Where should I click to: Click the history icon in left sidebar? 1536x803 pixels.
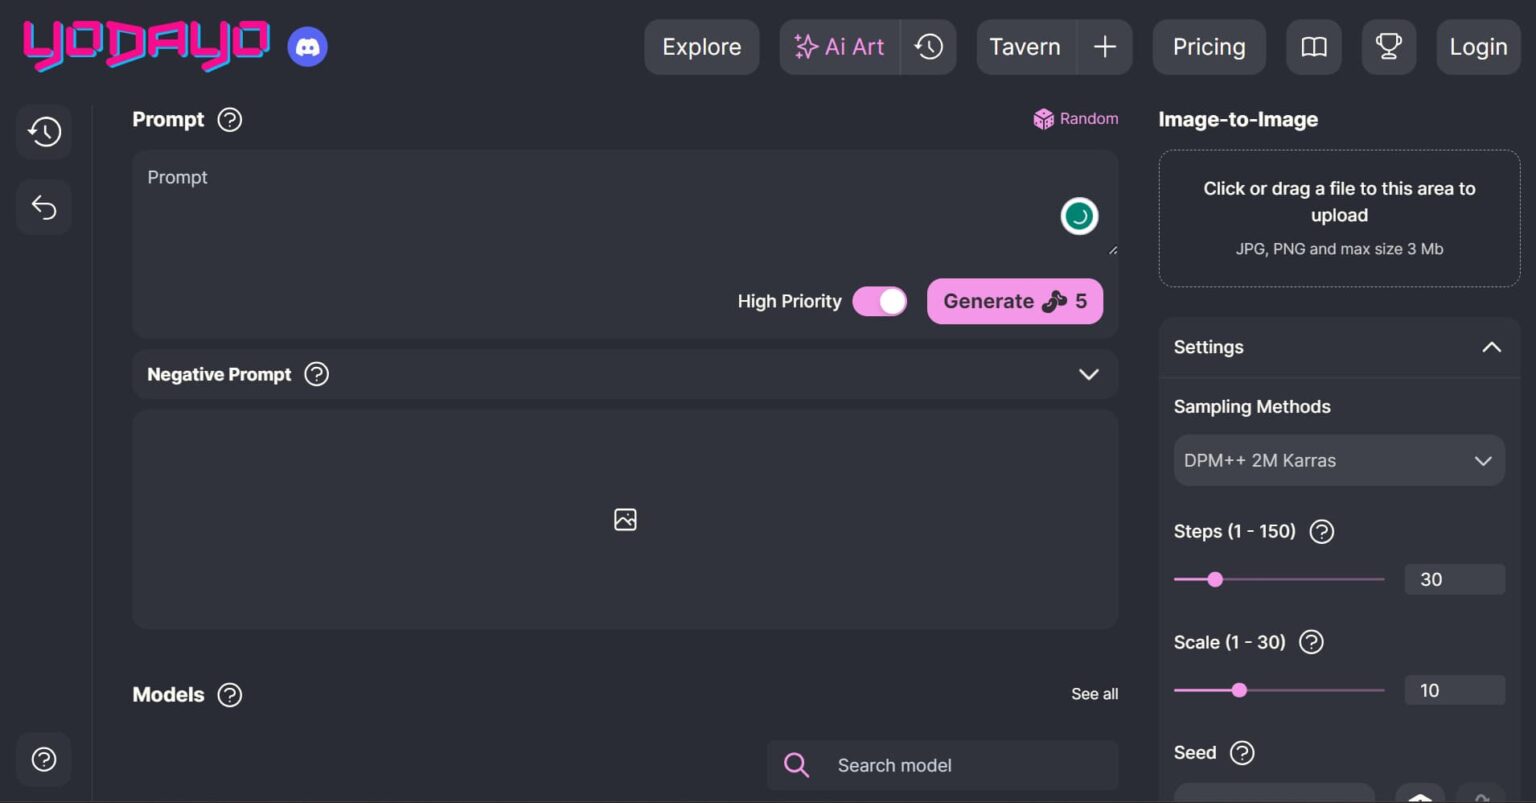click(x=44, y=132)
